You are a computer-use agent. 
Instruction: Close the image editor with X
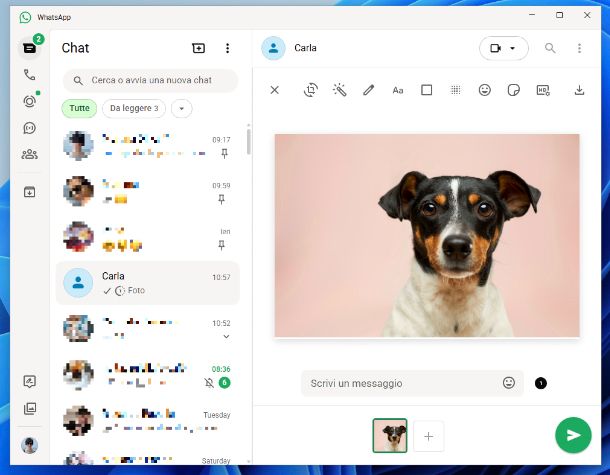(x=275, y=90)
